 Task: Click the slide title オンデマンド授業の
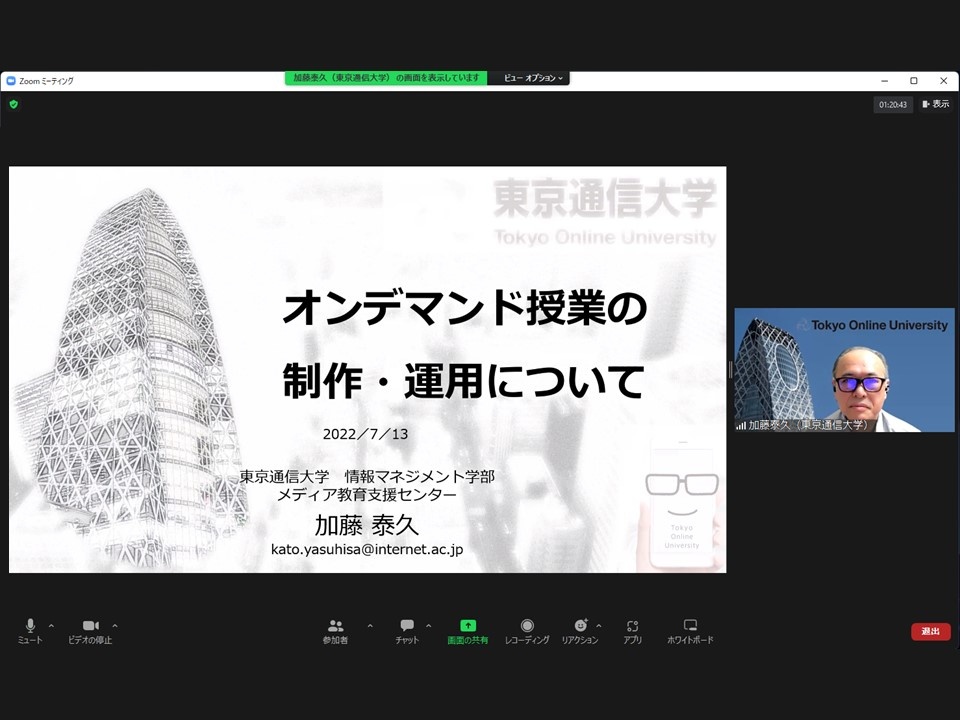tap(465, 308)
